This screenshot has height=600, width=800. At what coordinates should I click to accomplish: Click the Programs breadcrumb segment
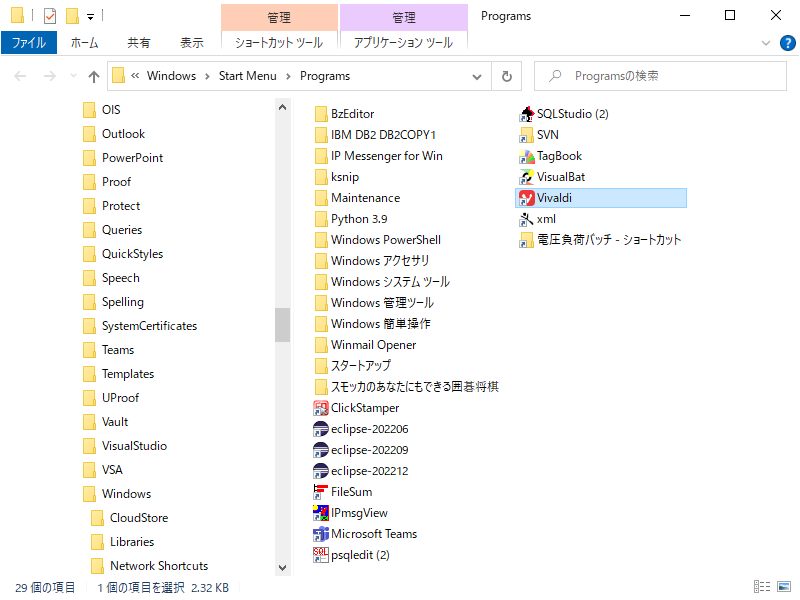(325, 76)
